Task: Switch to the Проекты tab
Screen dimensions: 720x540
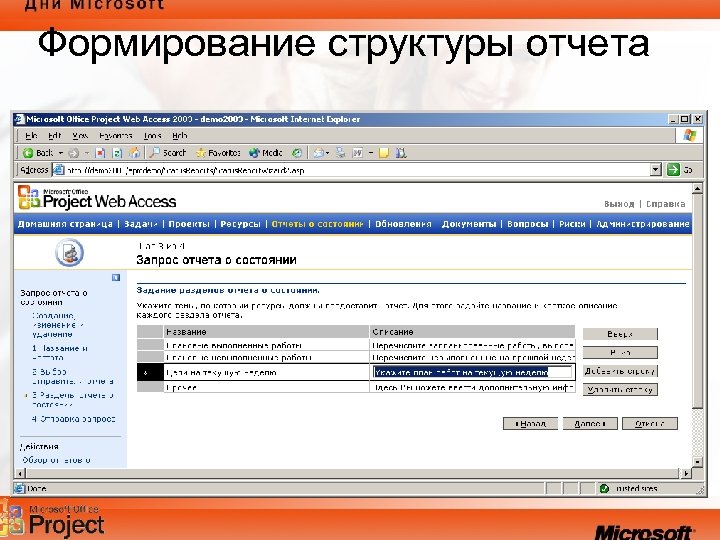Action: point(189,224)
